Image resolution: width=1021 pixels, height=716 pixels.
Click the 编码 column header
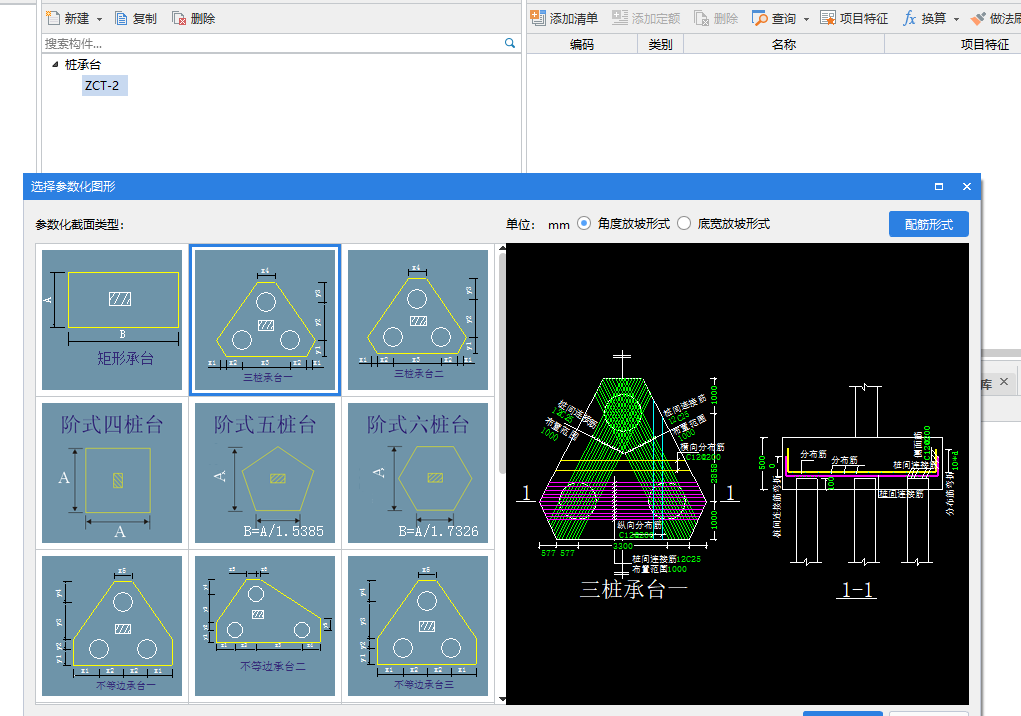click(x=581, y=44)
